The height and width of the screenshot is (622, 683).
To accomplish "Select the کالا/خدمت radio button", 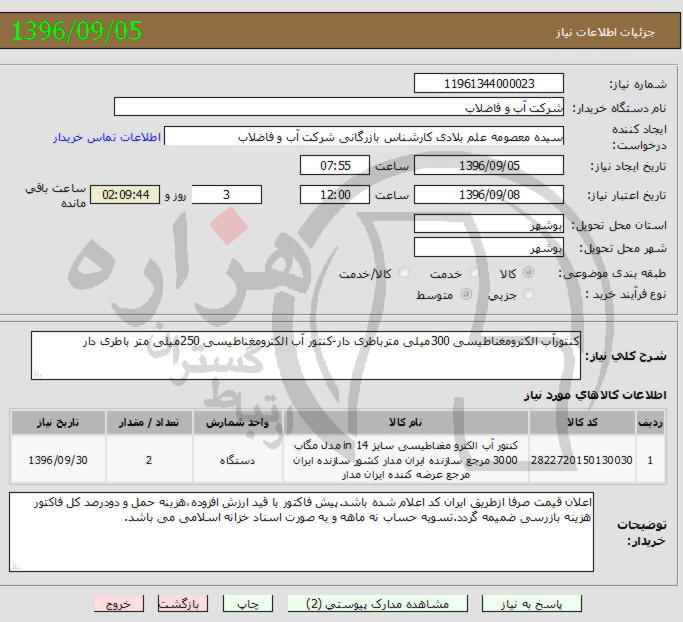I will tap(404, 273).
